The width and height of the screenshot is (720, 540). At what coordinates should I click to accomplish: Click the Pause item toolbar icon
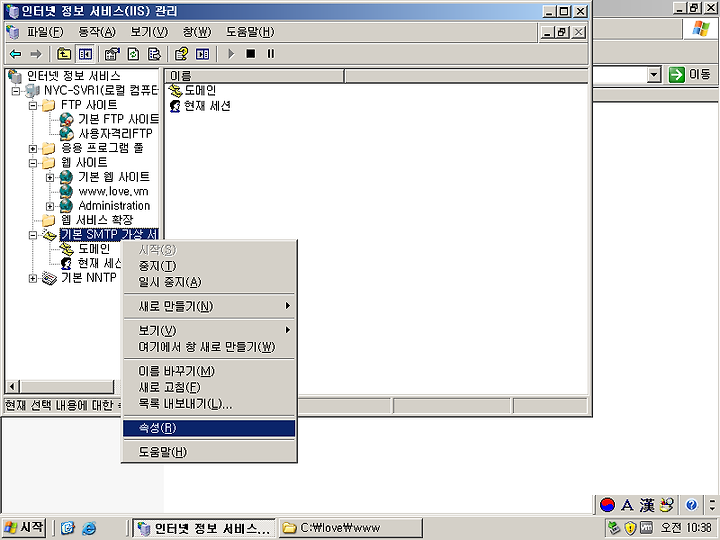tap(271, 54)
